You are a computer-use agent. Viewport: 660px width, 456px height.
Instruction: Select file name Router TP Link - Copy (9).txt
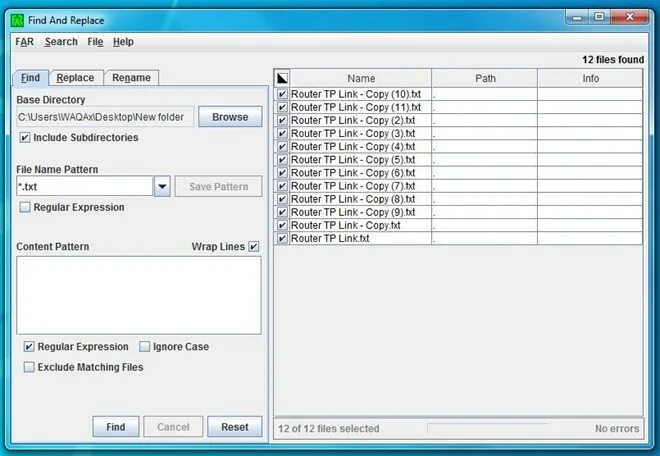(x=353, y=212)
